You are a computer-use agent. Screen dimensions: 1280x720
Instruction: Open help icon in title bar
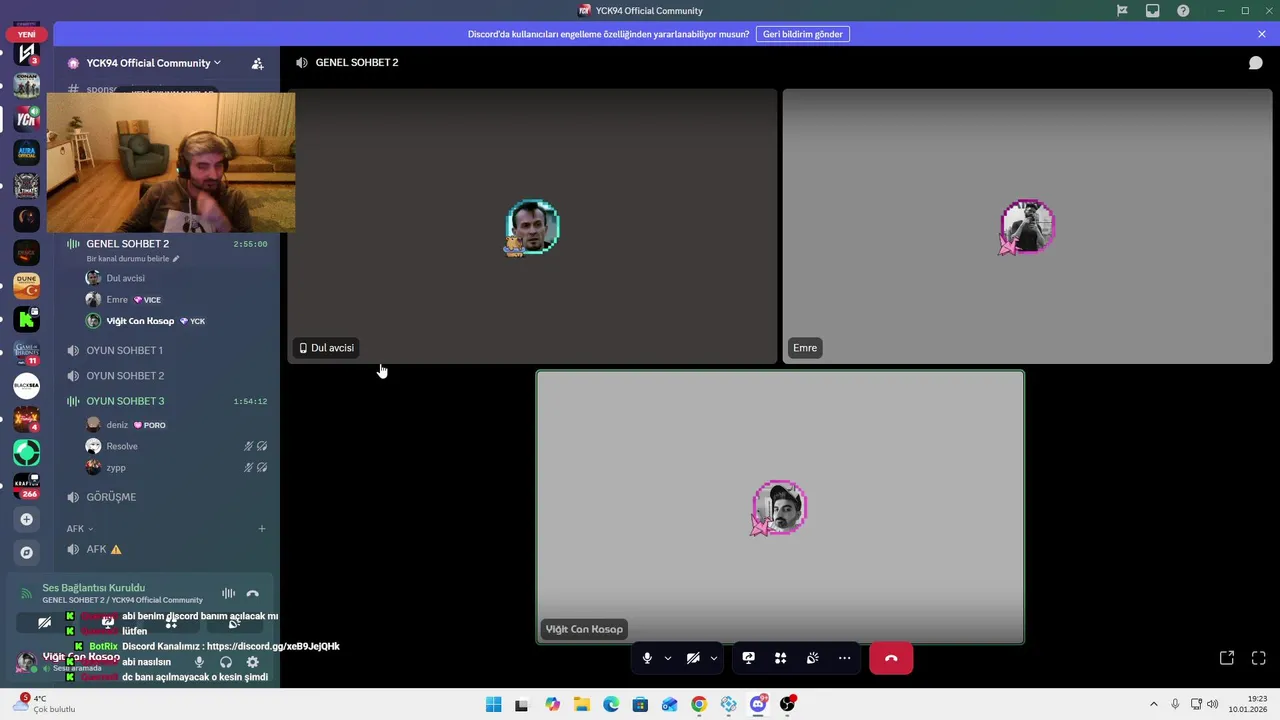(1183, 11)
